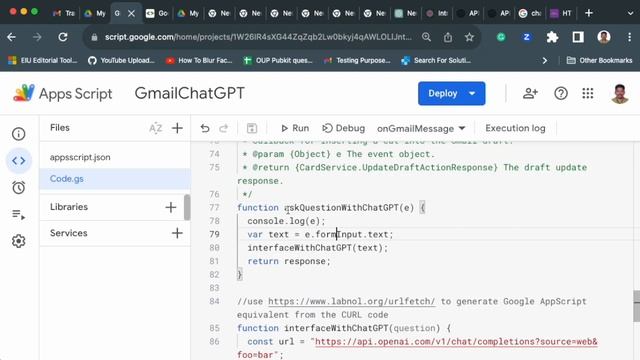Open the Extensions puzzle icon
The height and width of the screenshot is (360, 640).
(552, 37)
